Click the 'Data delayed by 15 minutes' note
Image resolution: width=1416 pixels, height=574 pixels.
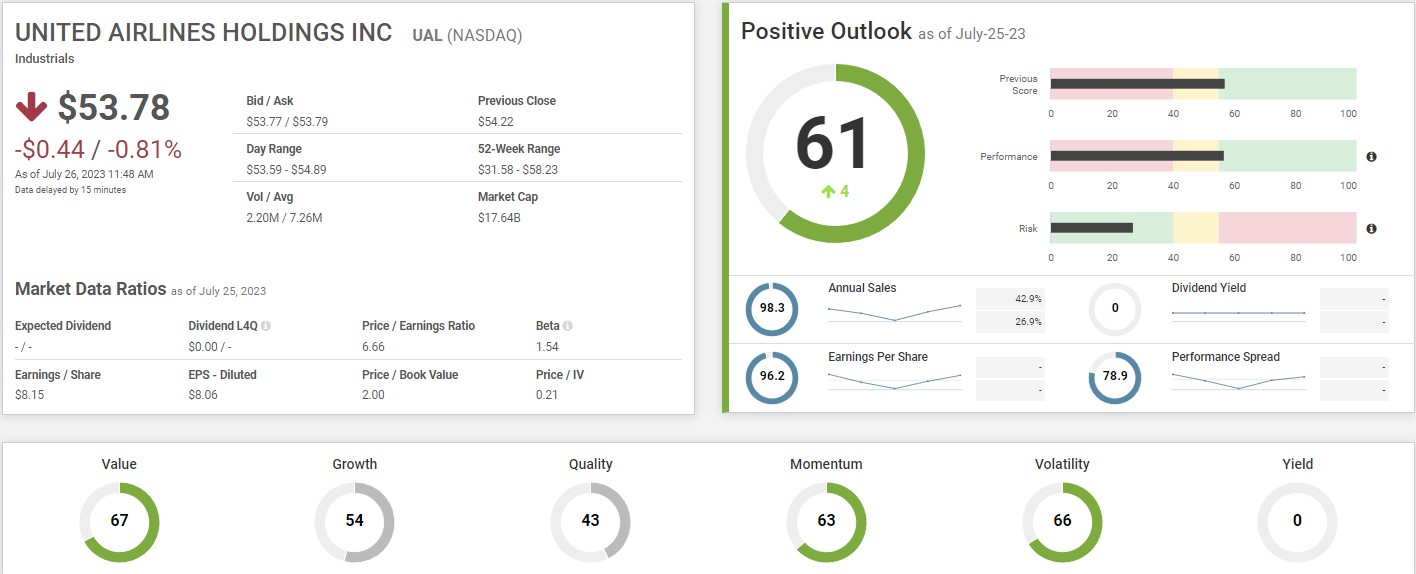pyautogui.click(x=70, y=190)
